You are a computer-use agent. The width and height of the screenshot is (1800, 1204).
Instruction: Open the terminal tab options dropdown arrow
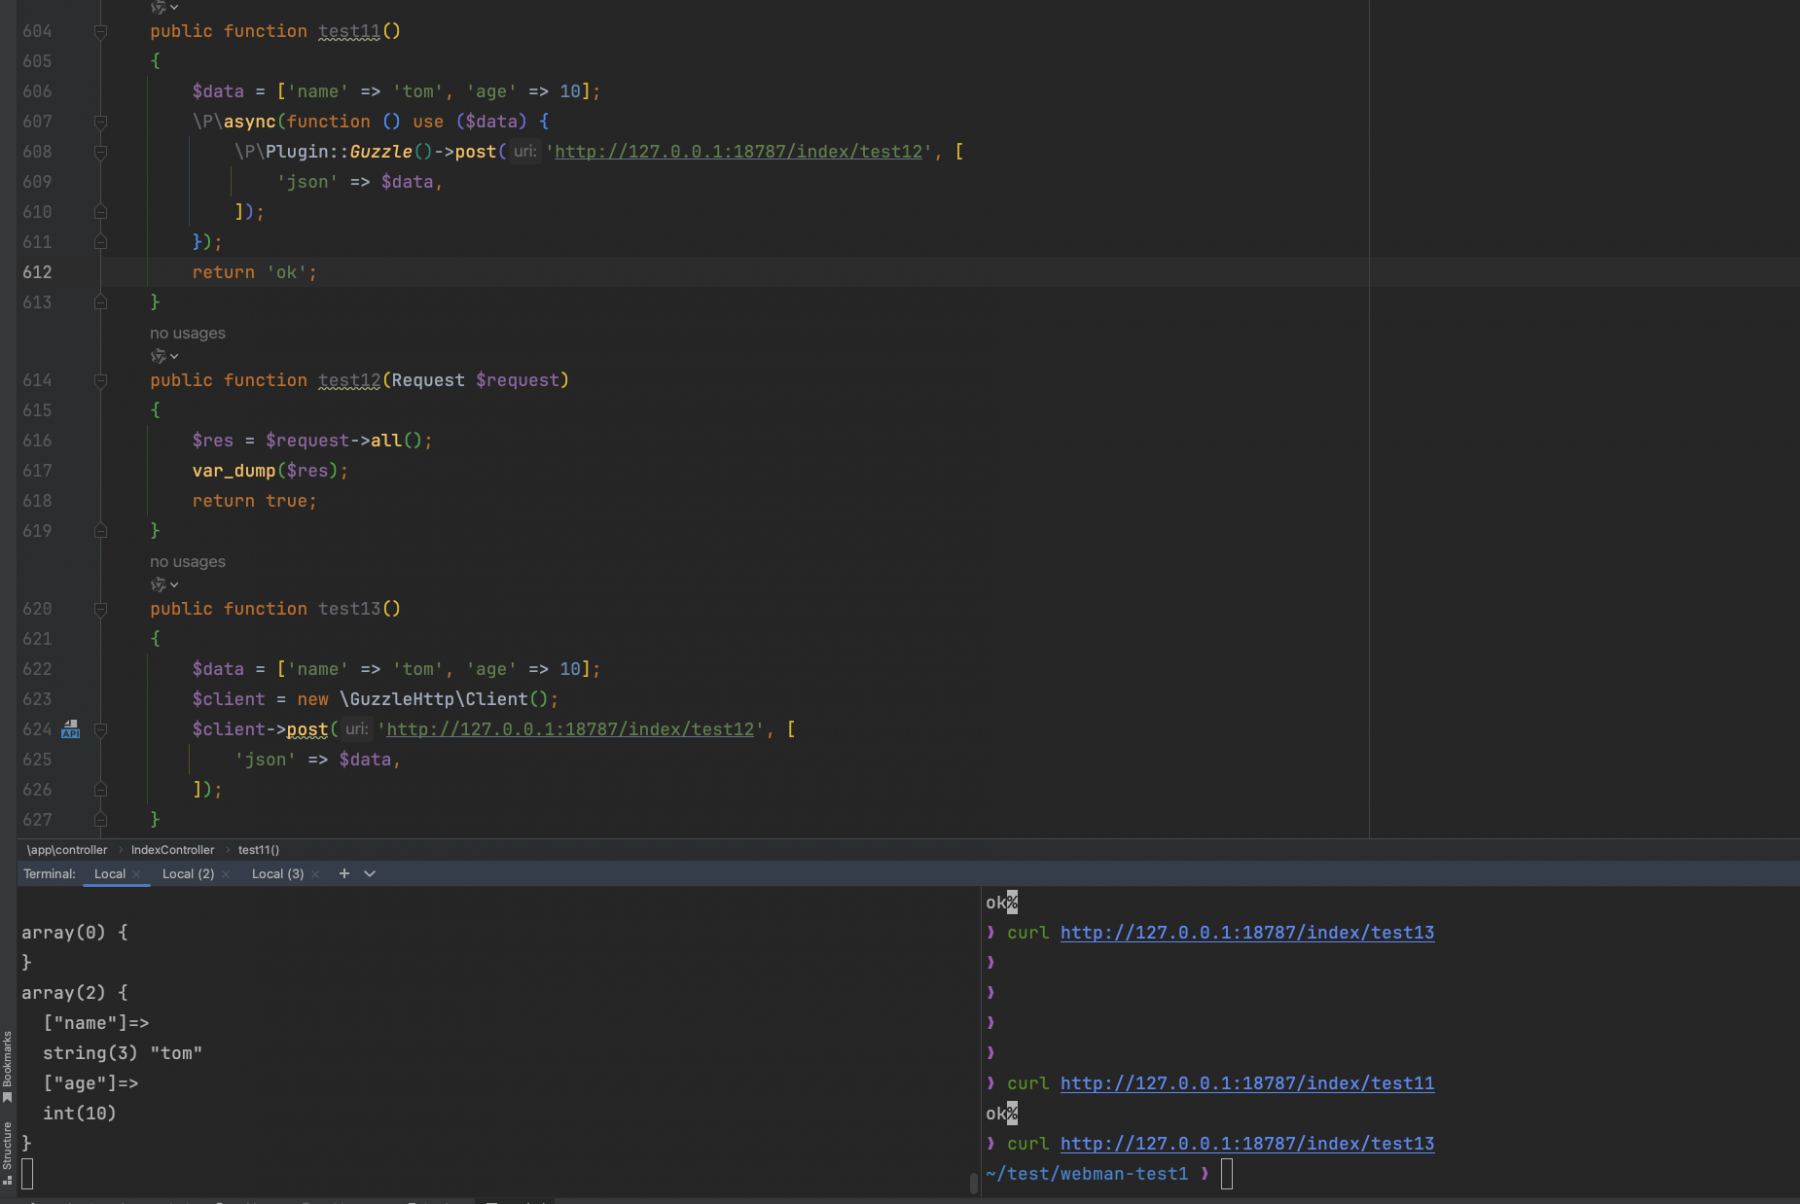pyautogui.click(x=370, y=873)
